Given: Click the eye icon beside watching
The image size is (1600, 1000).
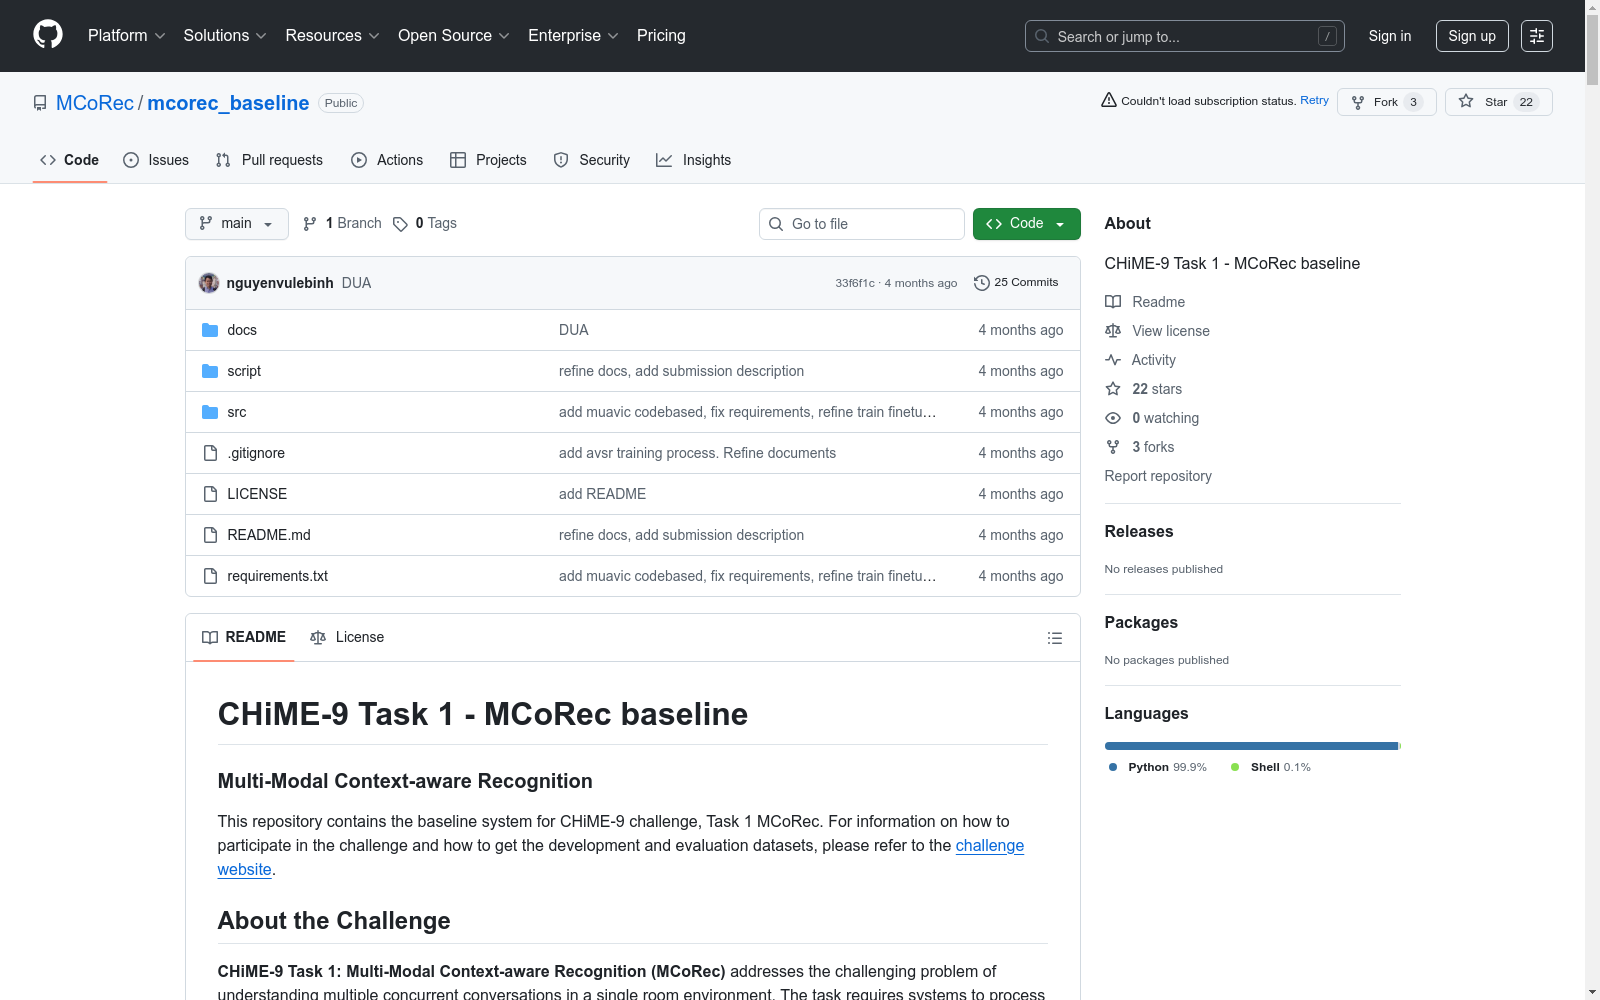Looking at the screenshot, I should pyautogui.click(x=1113, y=418).
